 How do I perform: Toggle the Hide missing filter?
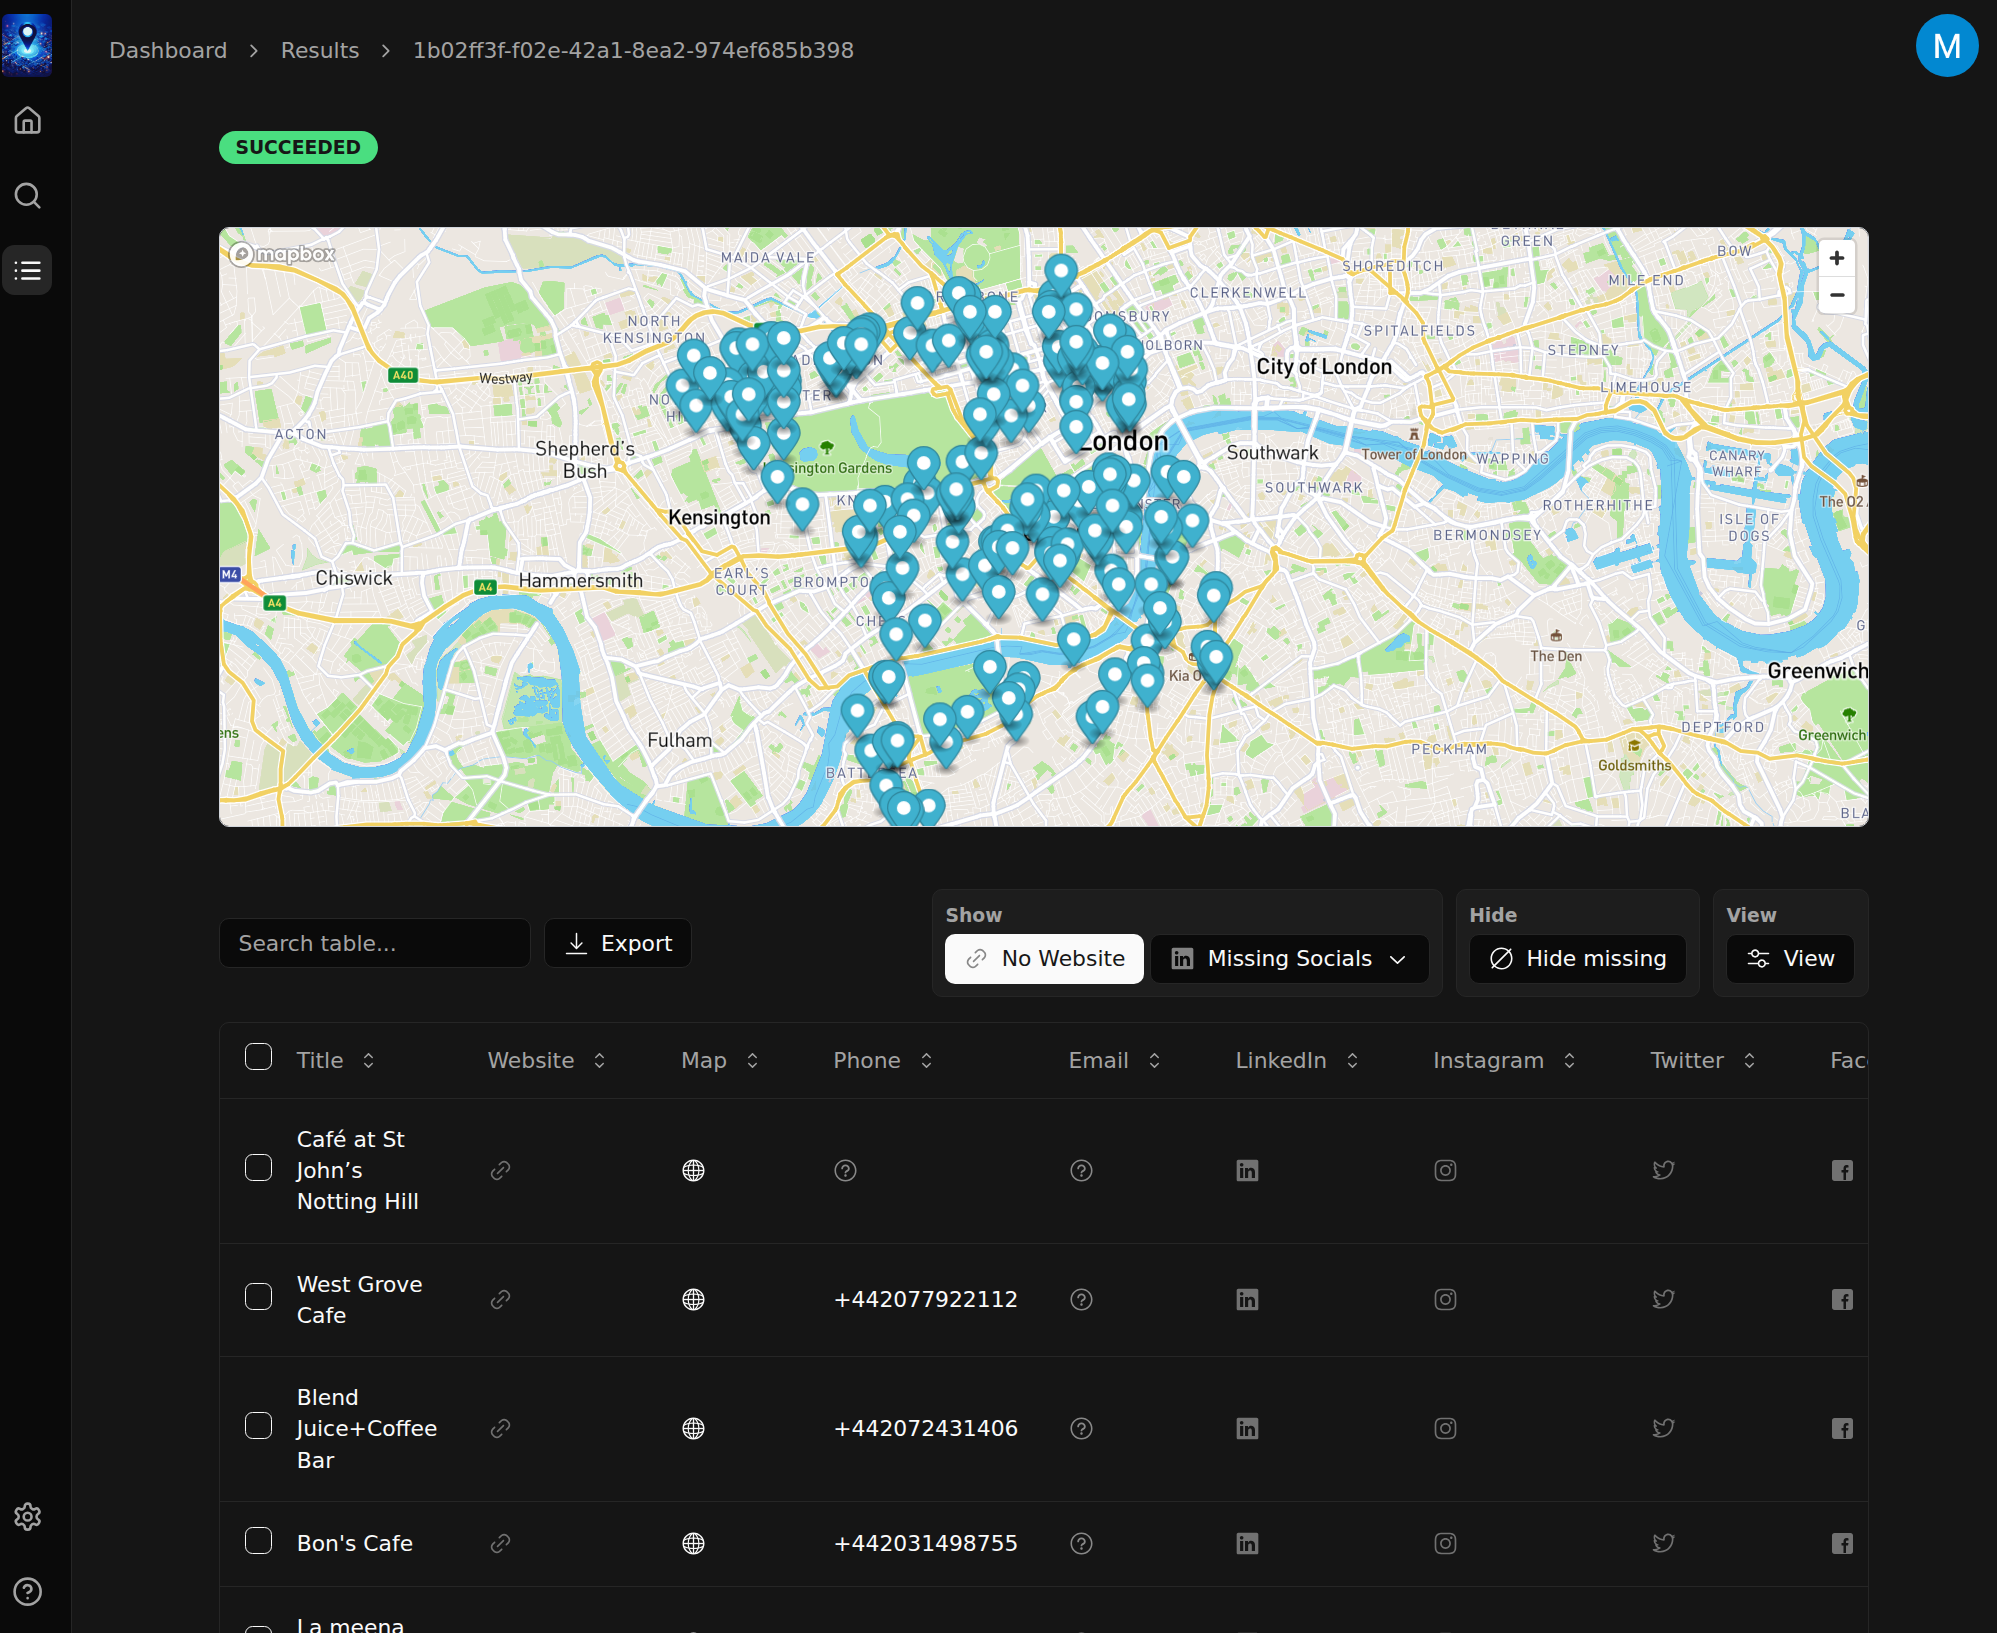point(1577,958)
